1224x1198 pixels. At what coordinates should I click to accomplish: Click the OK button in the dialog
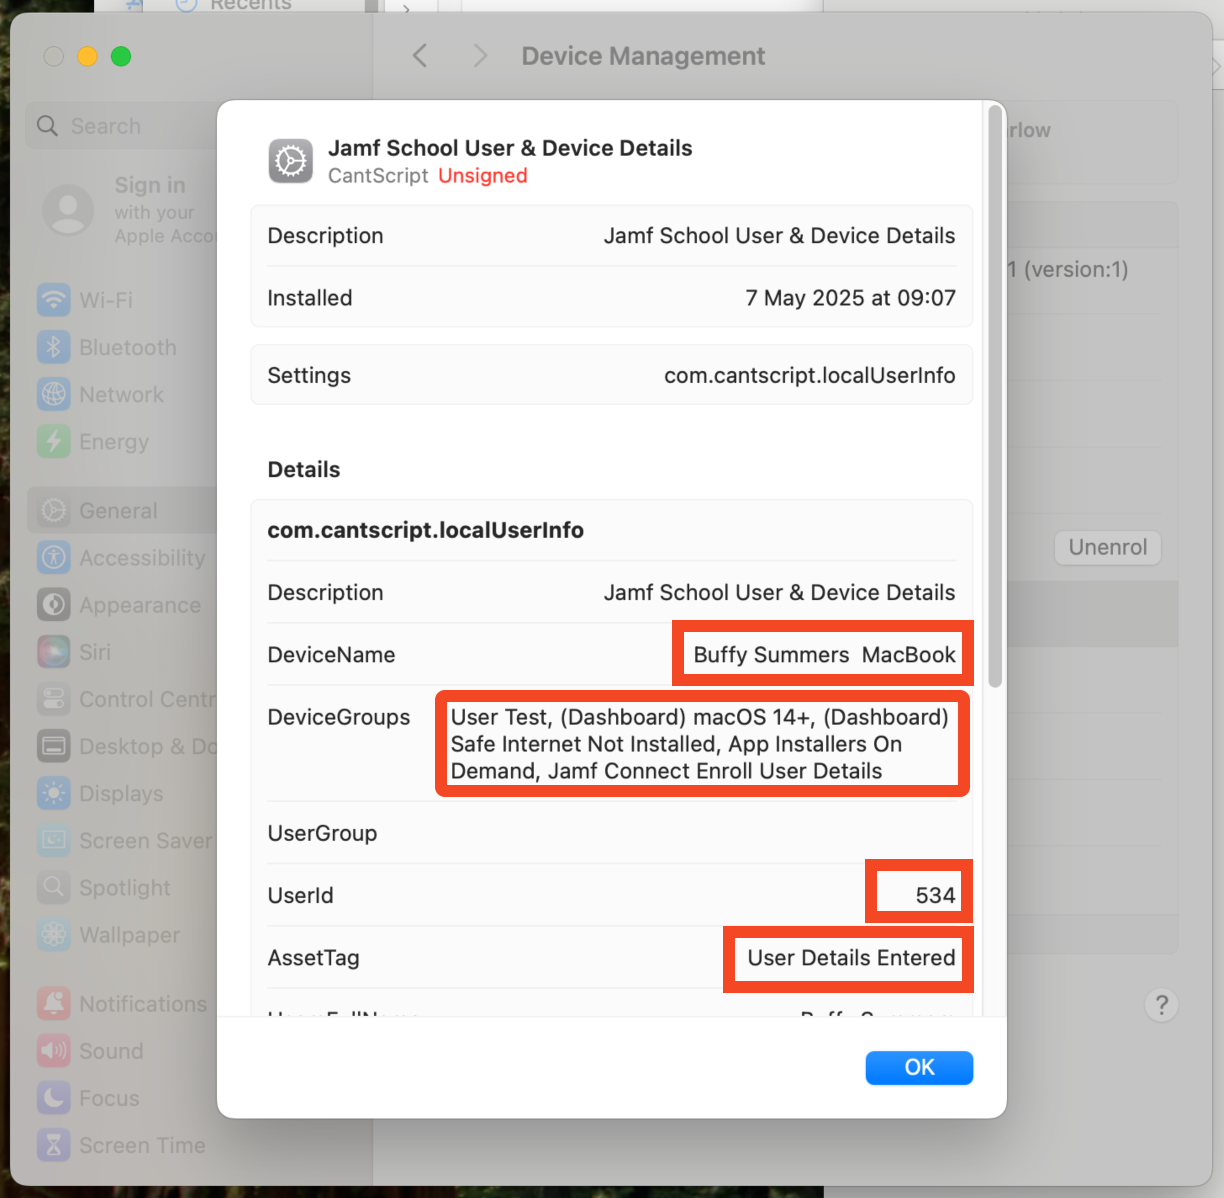point(919,1067)
